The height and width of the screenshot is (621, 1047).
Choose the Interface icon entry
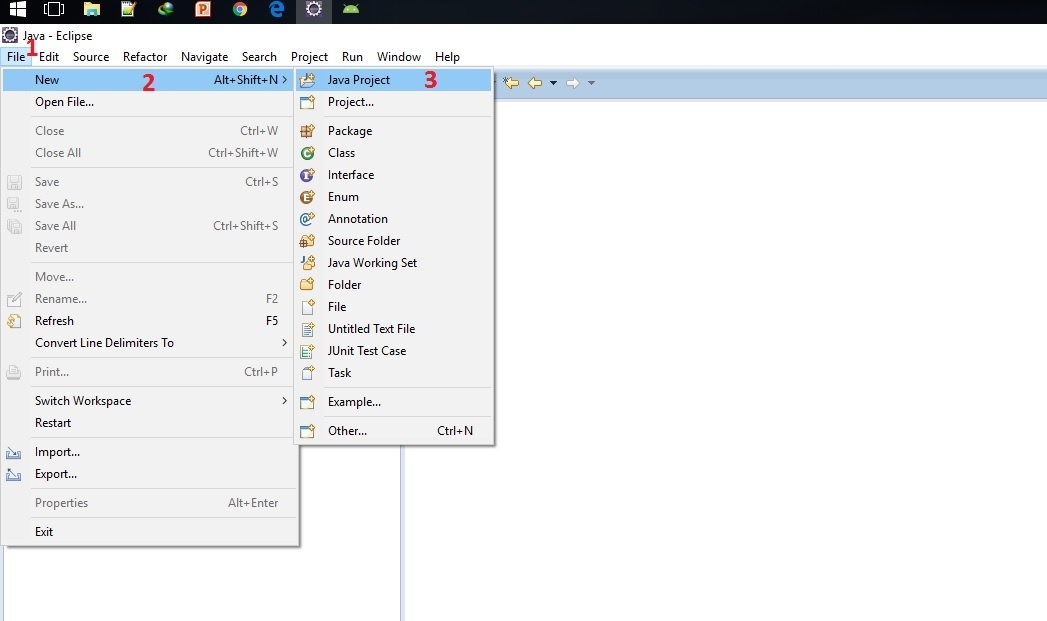click(x=308, y=175)
